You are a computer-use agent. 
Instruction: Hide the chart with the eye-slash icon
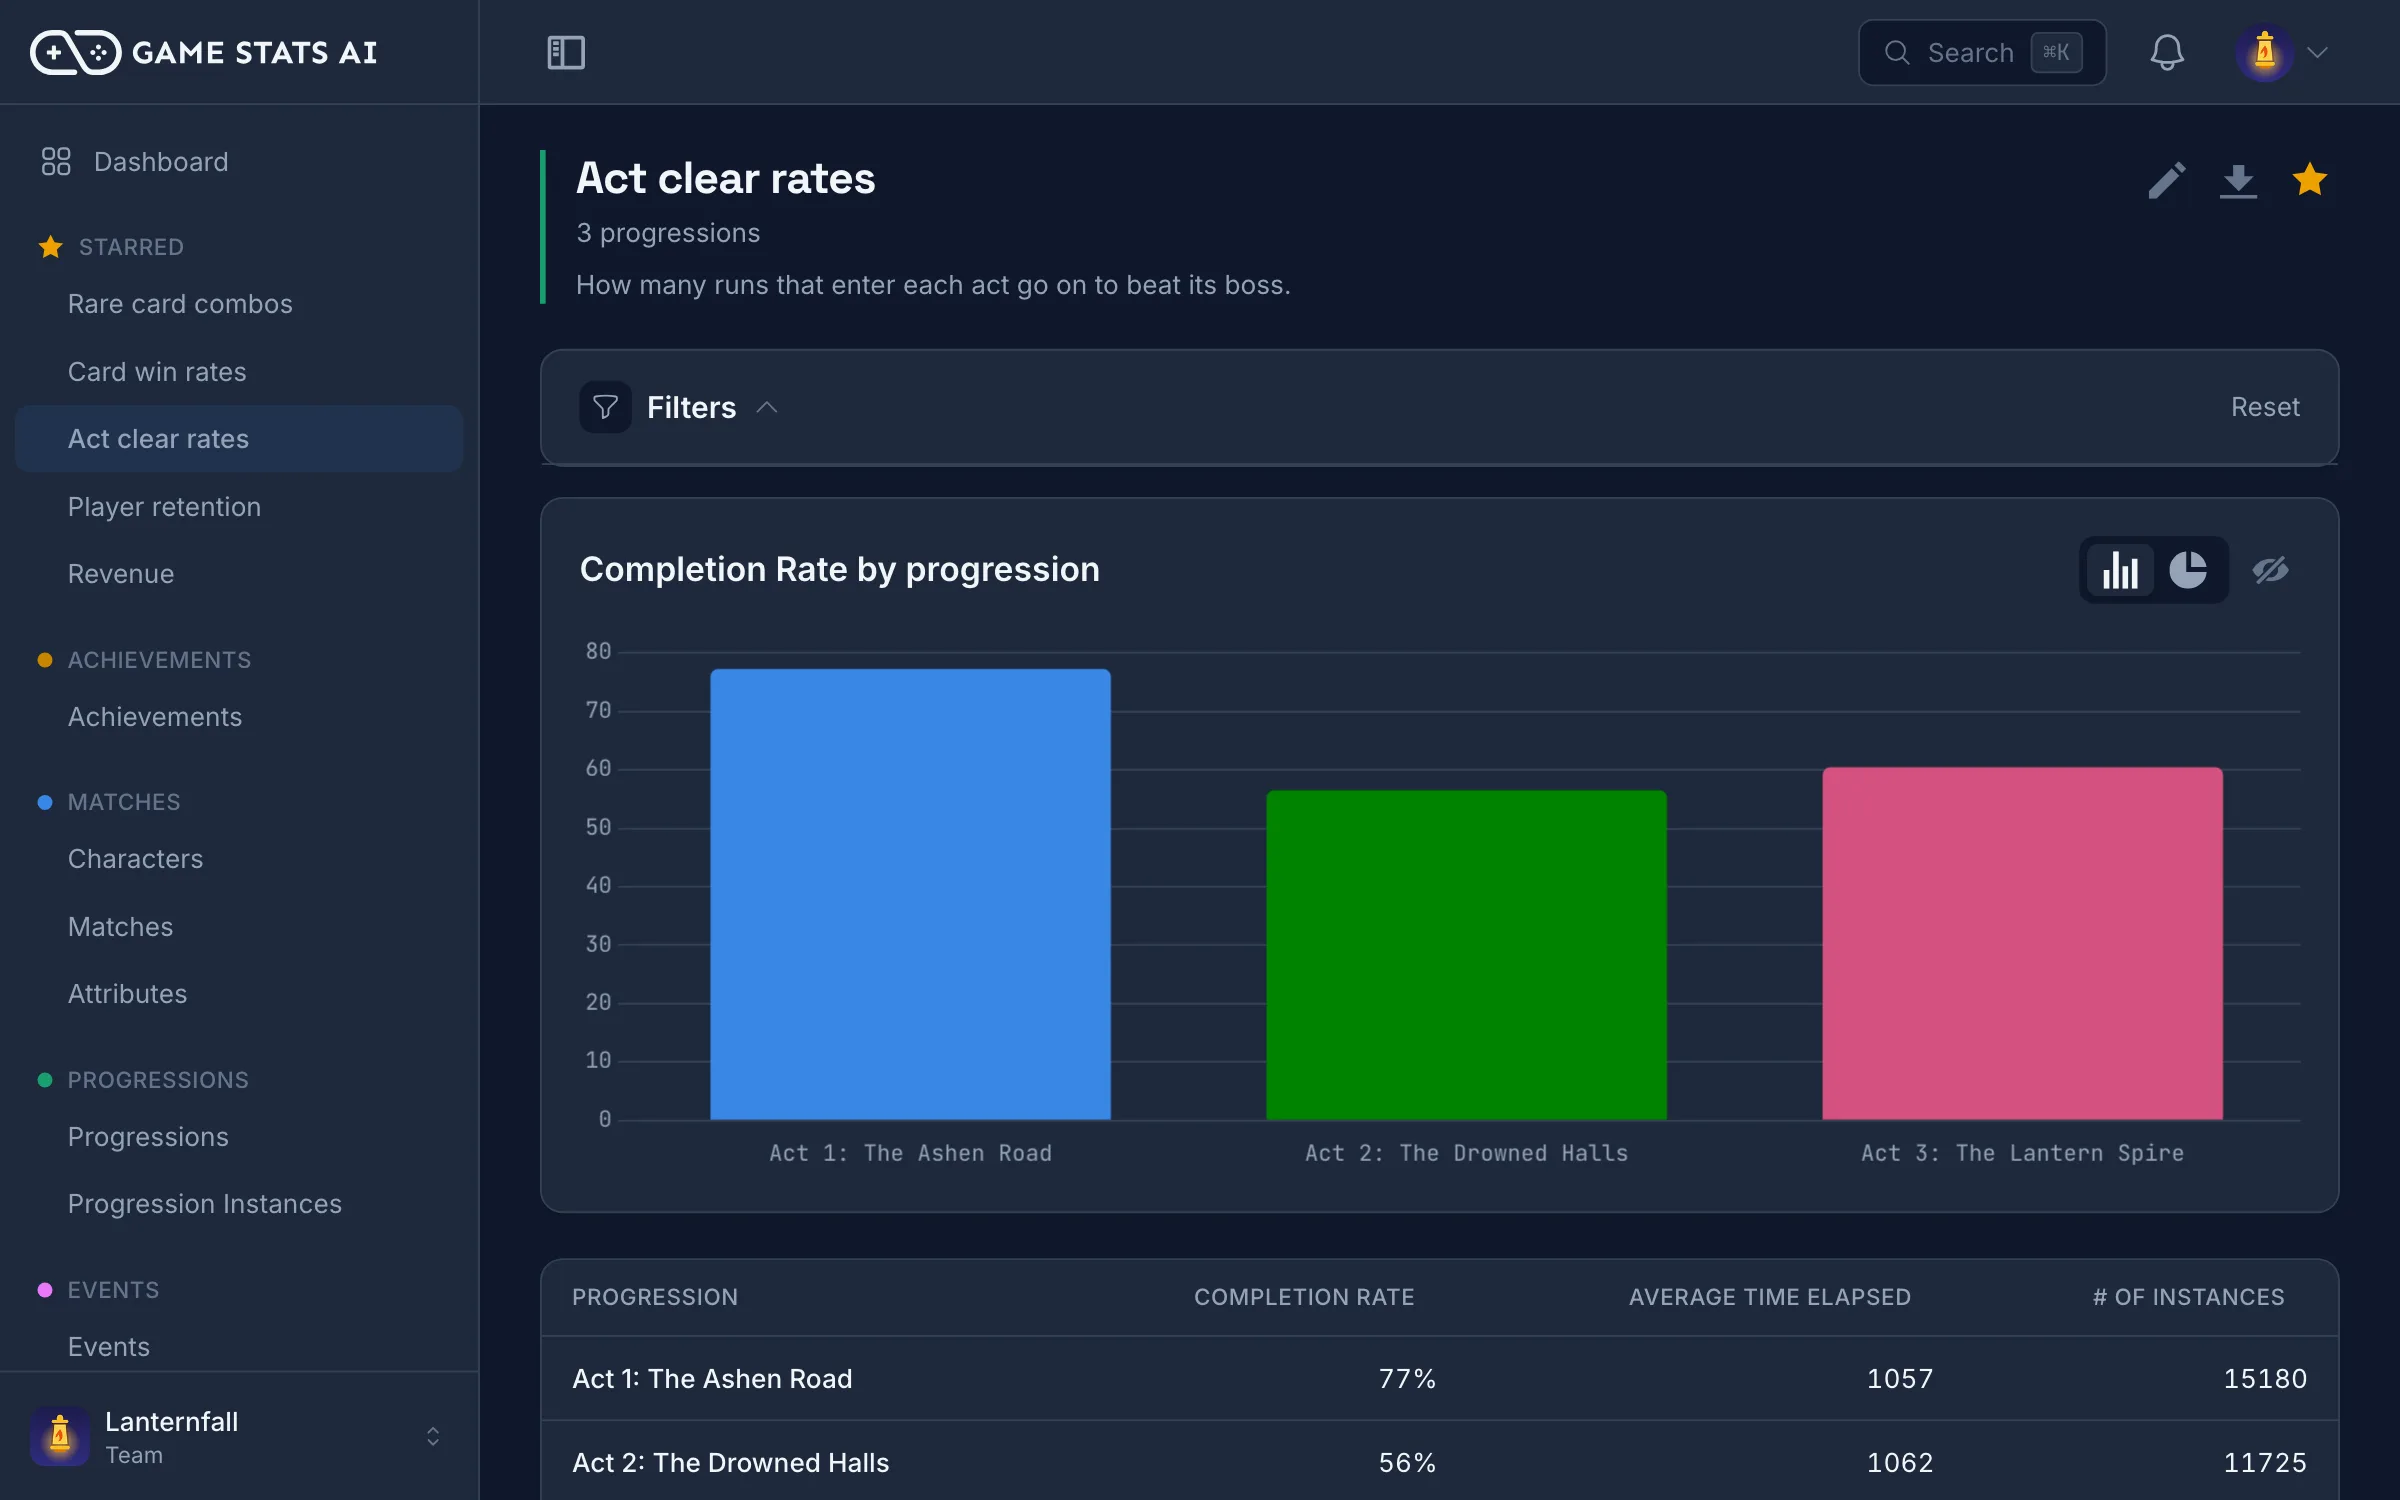tap(2270, 570)
